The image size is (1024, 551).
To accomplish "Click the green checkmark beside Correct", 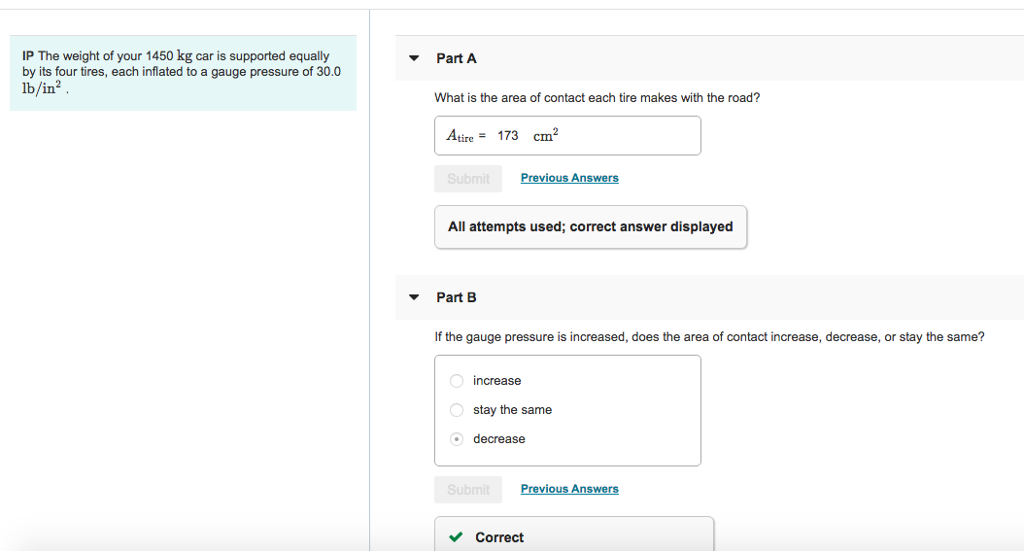I will coord(456,537).
